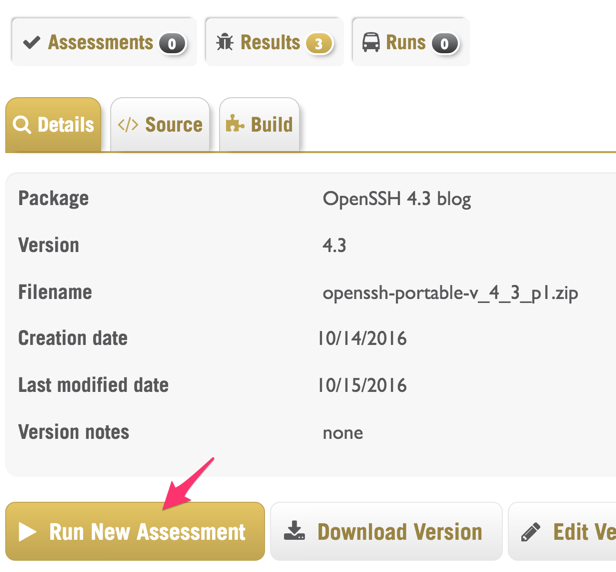Select filename 'openssh-portable-v_4_3_p1.zip'

[450, 293]
